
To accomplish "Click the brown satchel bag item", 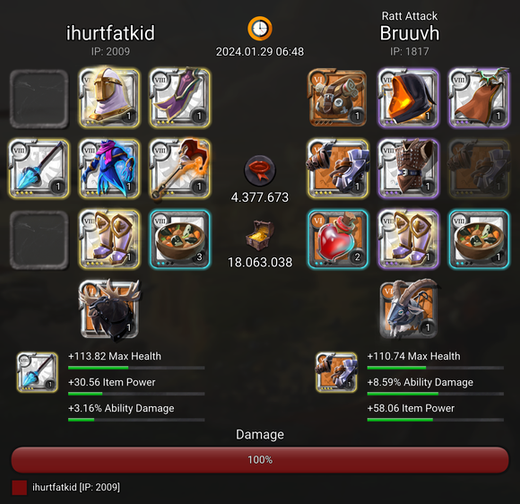I will [338, 98].
